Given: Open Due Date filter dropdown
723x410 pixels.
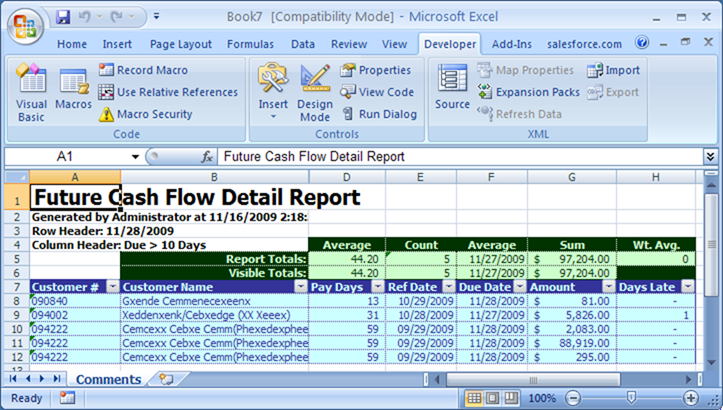Looking at the screenshot, I should click(520, 287).
